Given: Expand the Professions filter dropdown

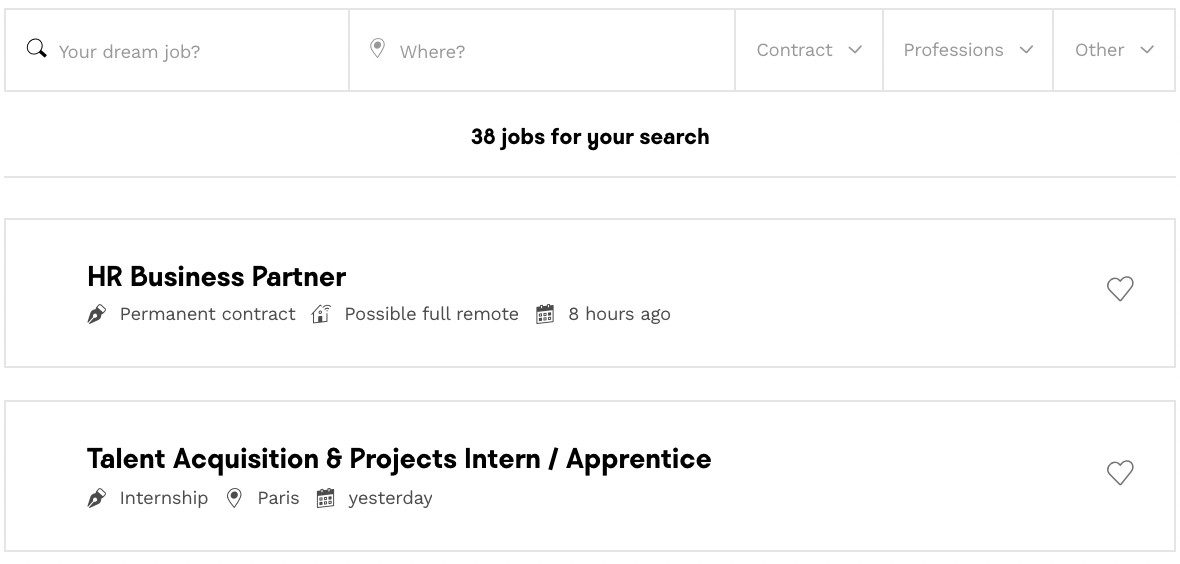Looking at the screenshot, I should 967,50.
